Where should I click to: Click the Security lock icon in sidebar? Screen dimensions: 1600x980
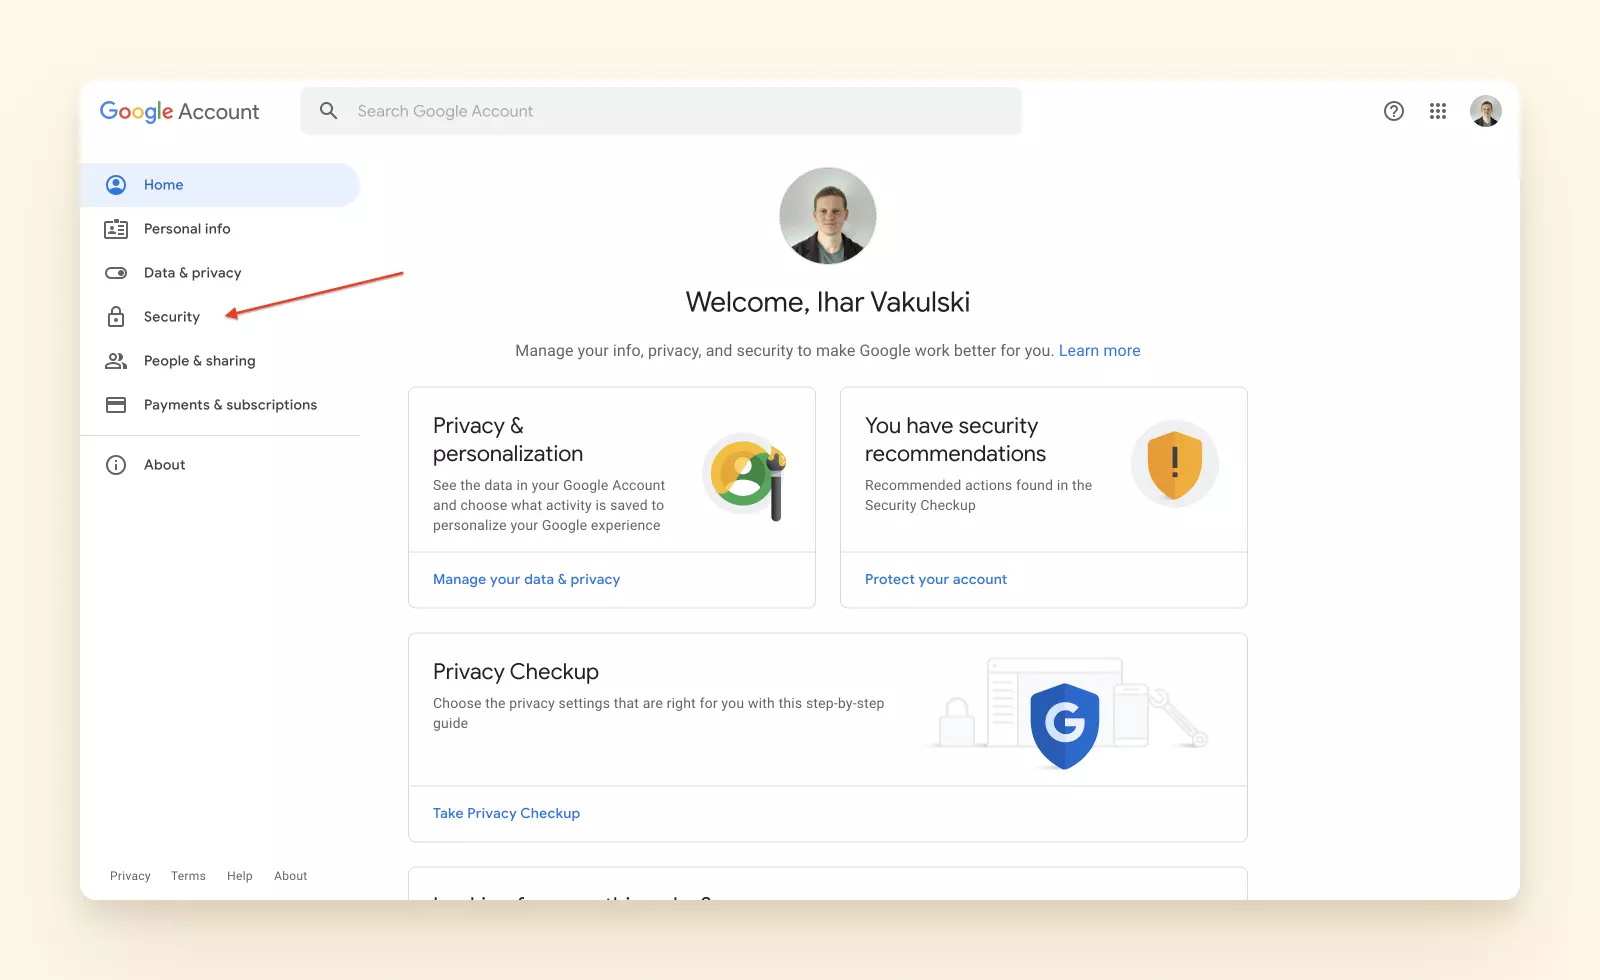click(116, 317)
